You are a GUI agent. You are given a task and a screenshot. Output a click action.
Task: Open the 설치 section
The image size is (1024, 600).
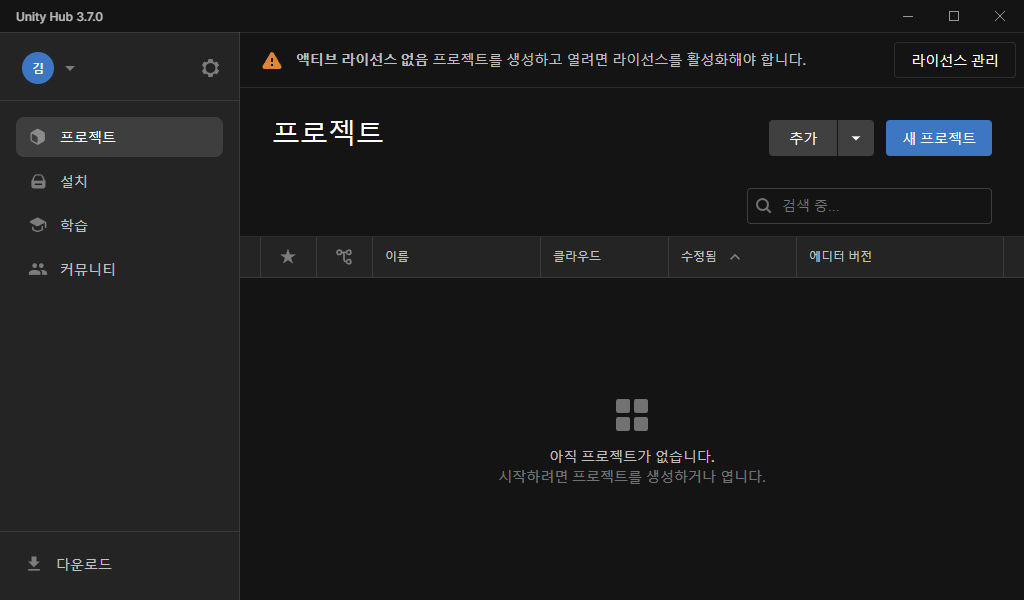click(120, 182)
